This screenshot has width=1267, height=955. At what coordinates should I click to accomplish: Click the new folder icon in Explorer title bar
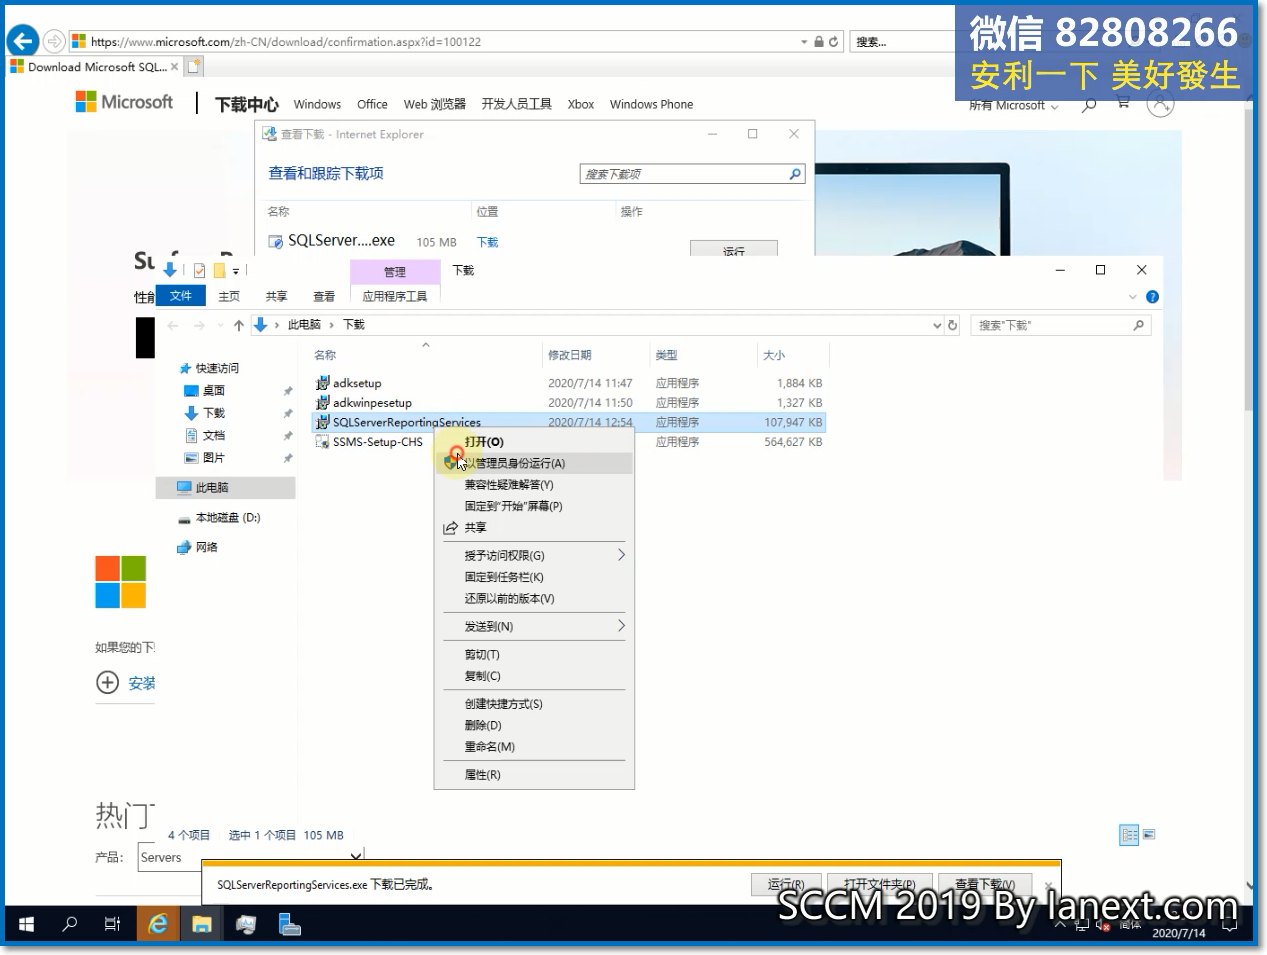pyautogui.click(x=219, y=270)
